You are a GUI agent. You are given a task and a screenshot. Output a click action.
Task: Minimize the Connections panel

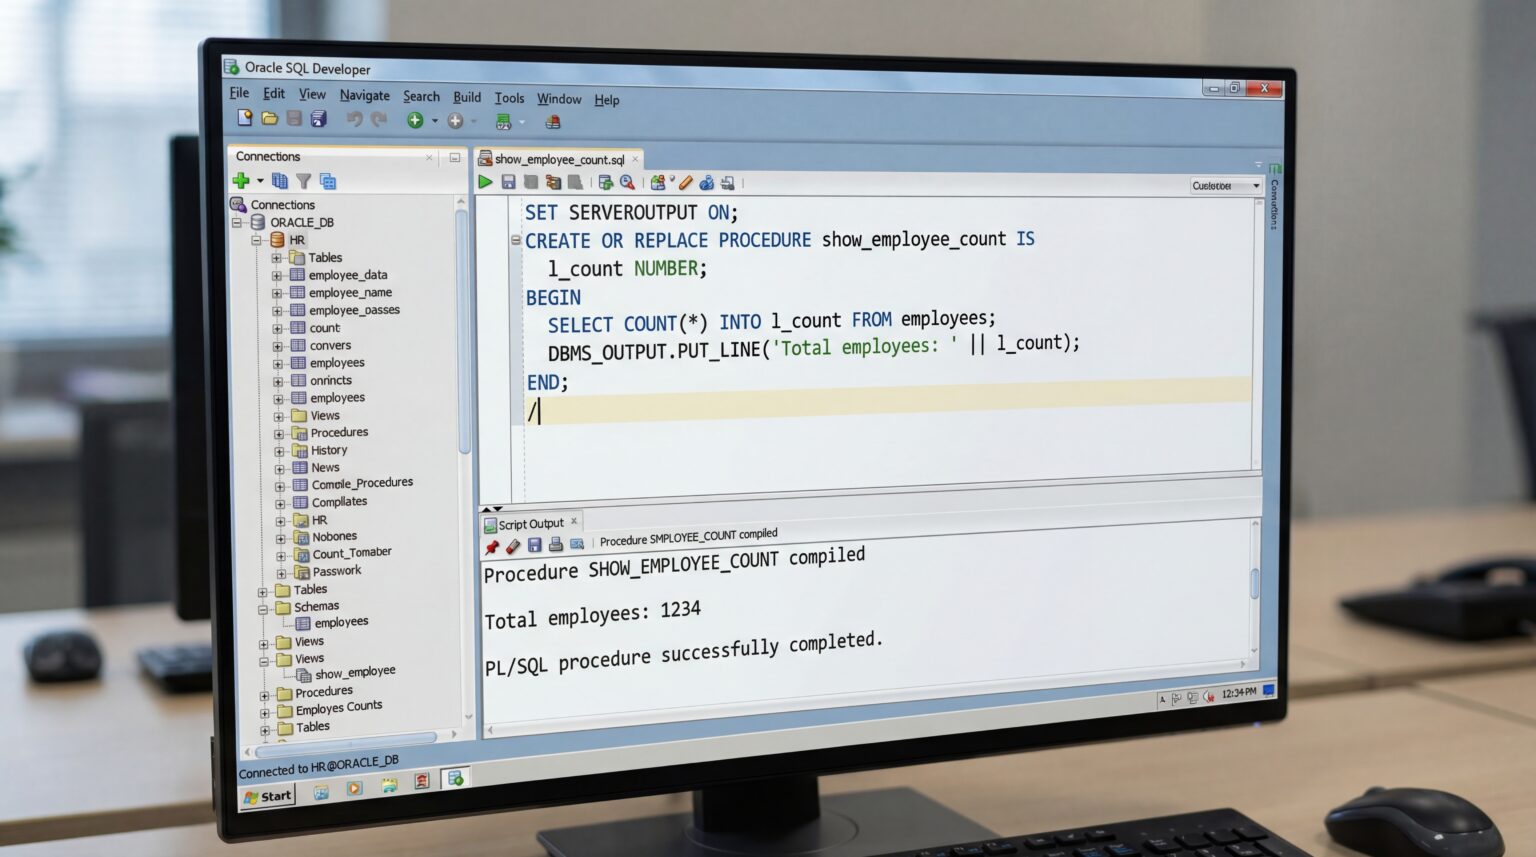(x=454, y=157)
